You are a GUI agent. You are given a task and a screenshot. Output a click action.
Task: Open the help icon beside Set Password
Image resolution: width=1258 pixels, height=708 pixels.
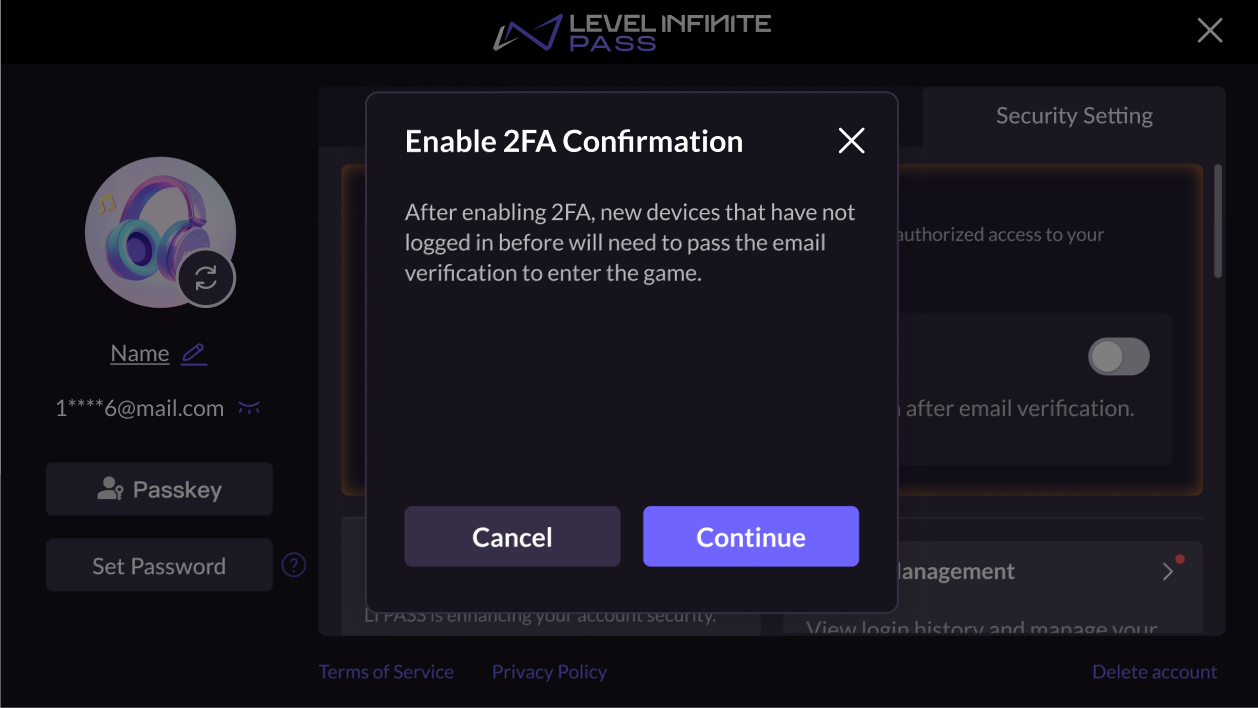293,565
